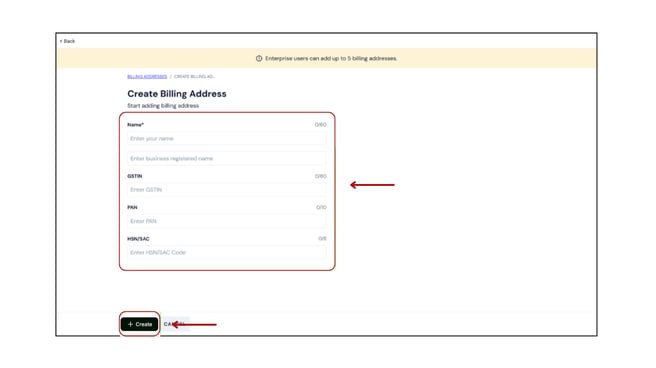The width and height of the screenshot is (656, 368).
Task: Select the Enter GSTIN input field
Action: click(x=227, y=190)
